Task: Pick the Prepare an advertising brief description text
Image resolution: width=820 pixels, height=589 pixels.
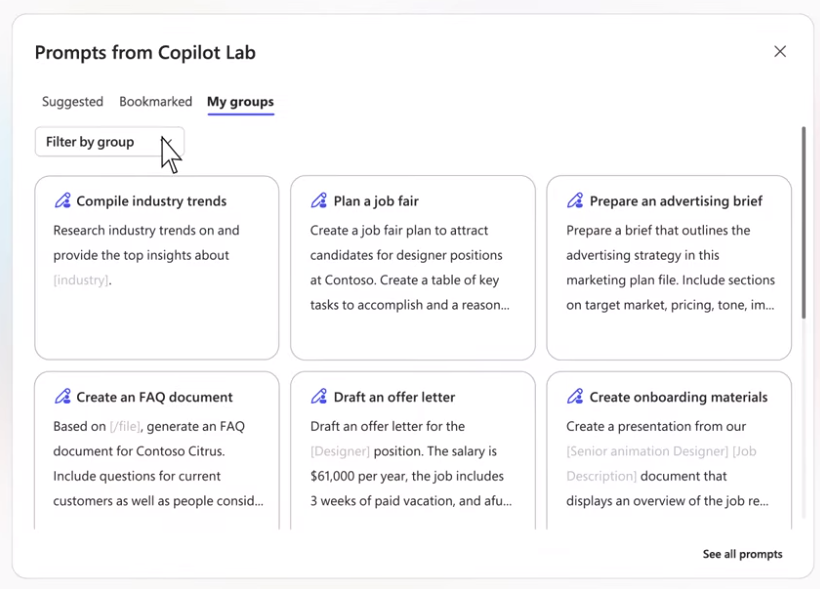Action: (669, 268)
